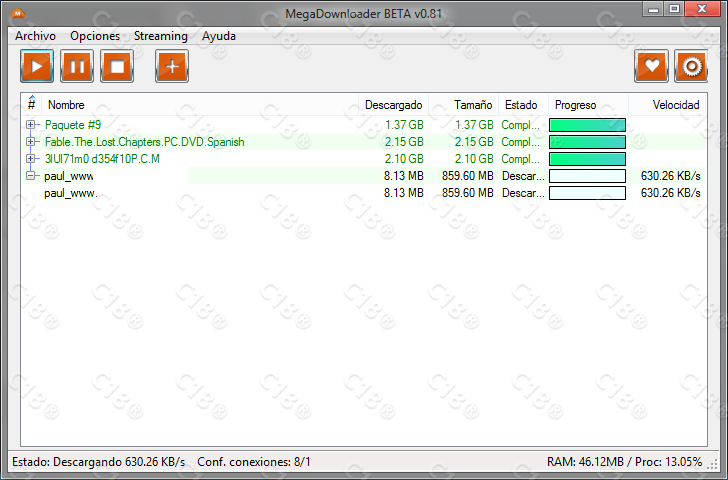Expand Fable.The.Lost.Chapters package node
The width and height of the screenshot is (728, 480).
(x=31, y=142)
